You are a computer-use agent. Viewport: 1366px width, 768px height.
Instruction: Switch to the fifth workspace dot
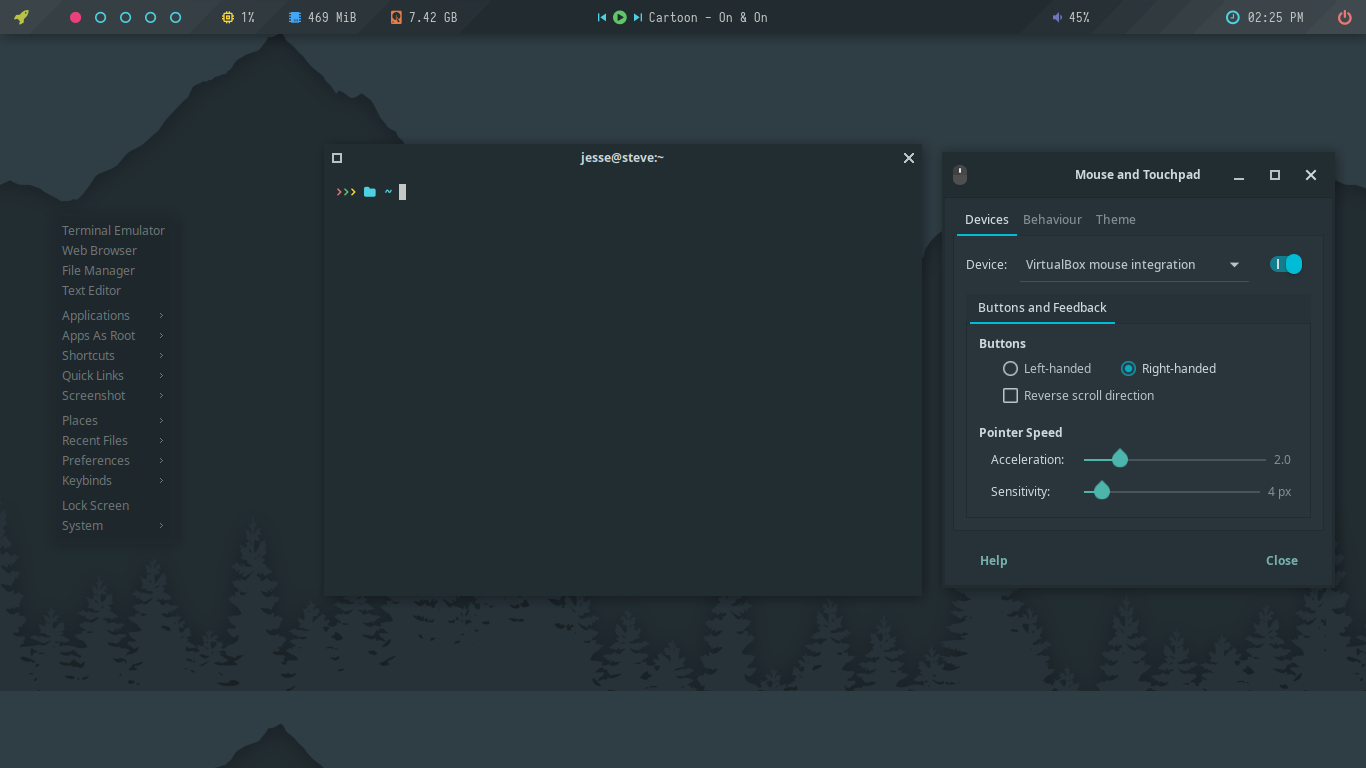[x=176, y=18]
